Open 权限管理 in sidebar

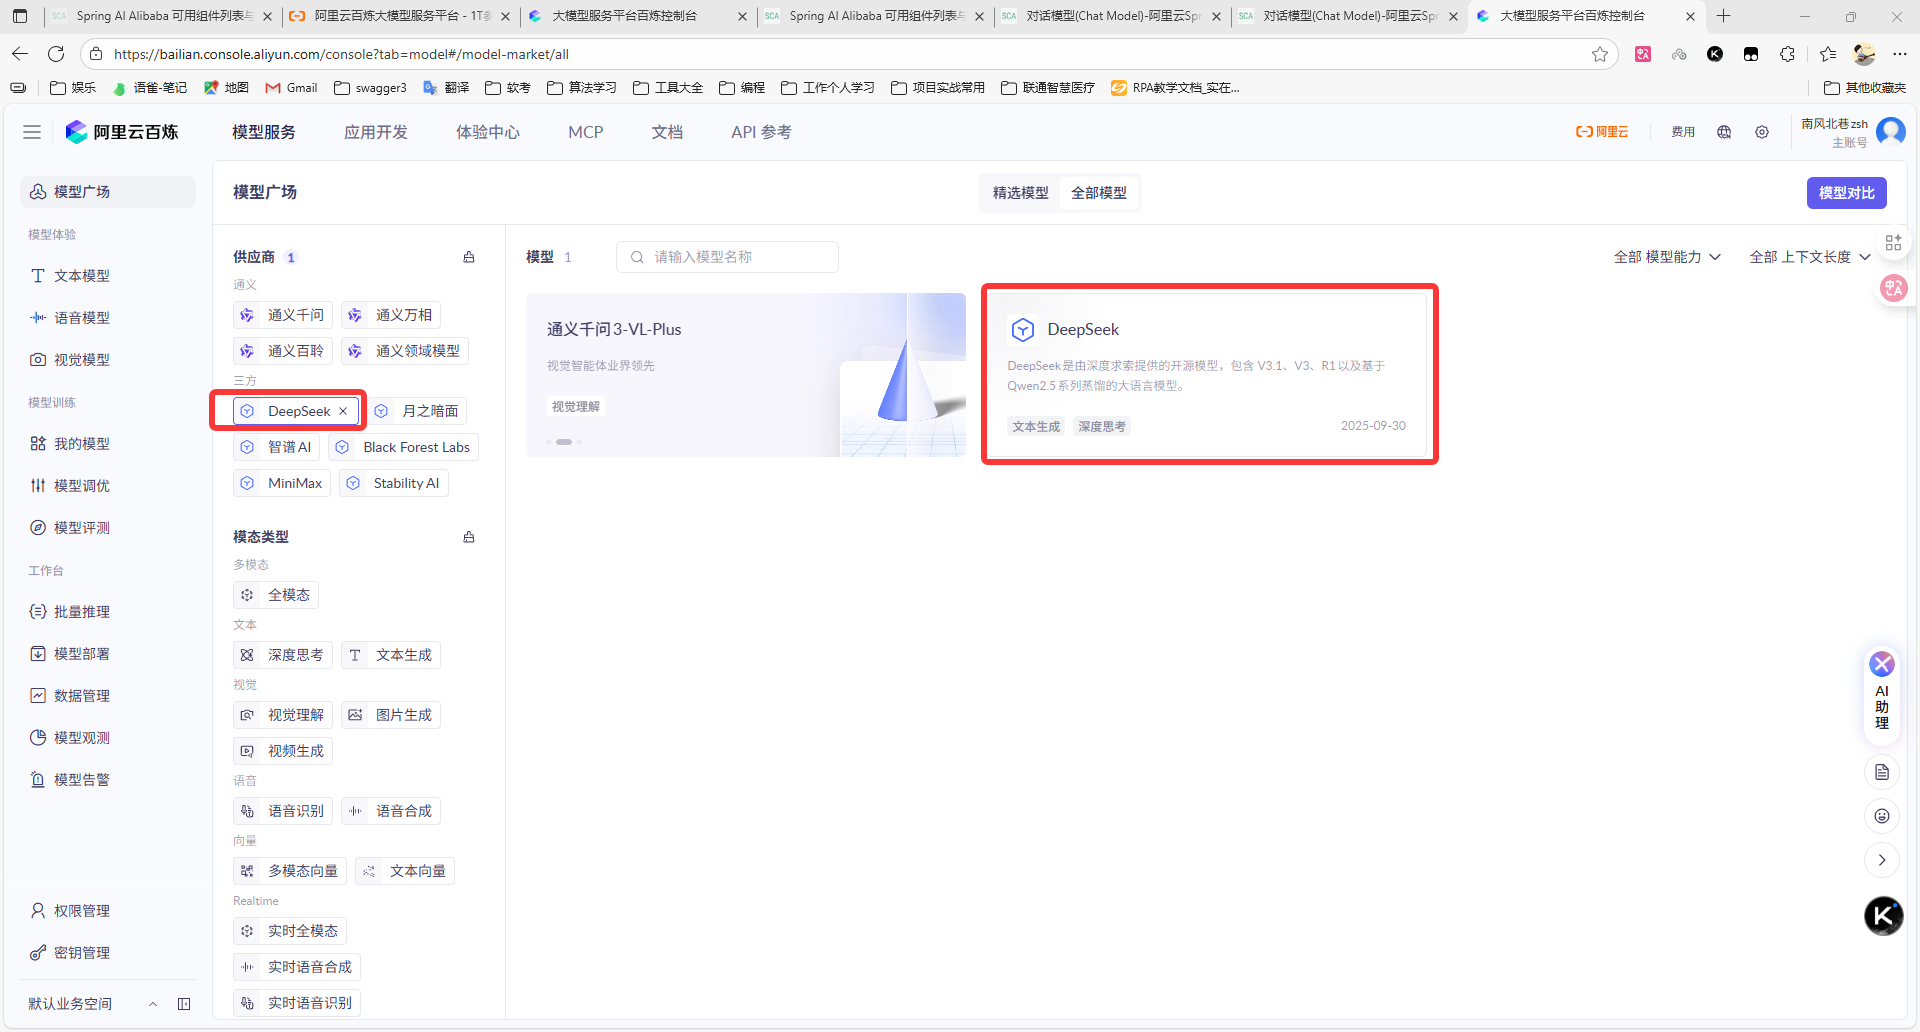pos(108,911)
